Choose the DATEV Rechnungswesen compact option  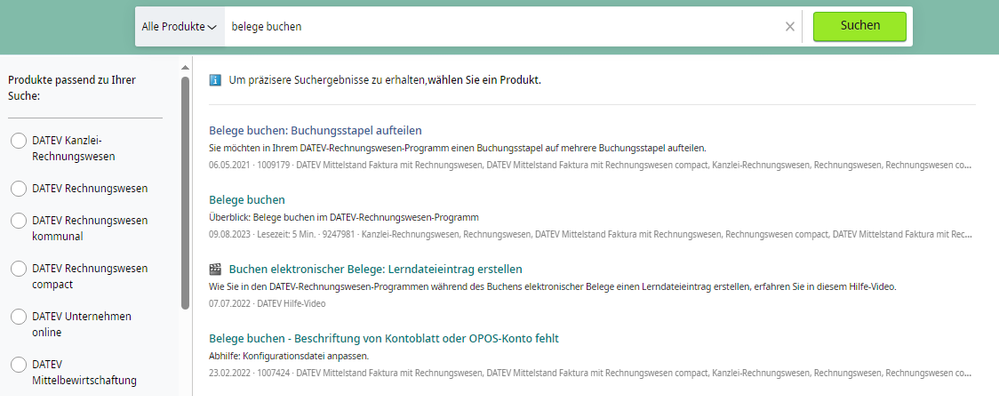18,269
